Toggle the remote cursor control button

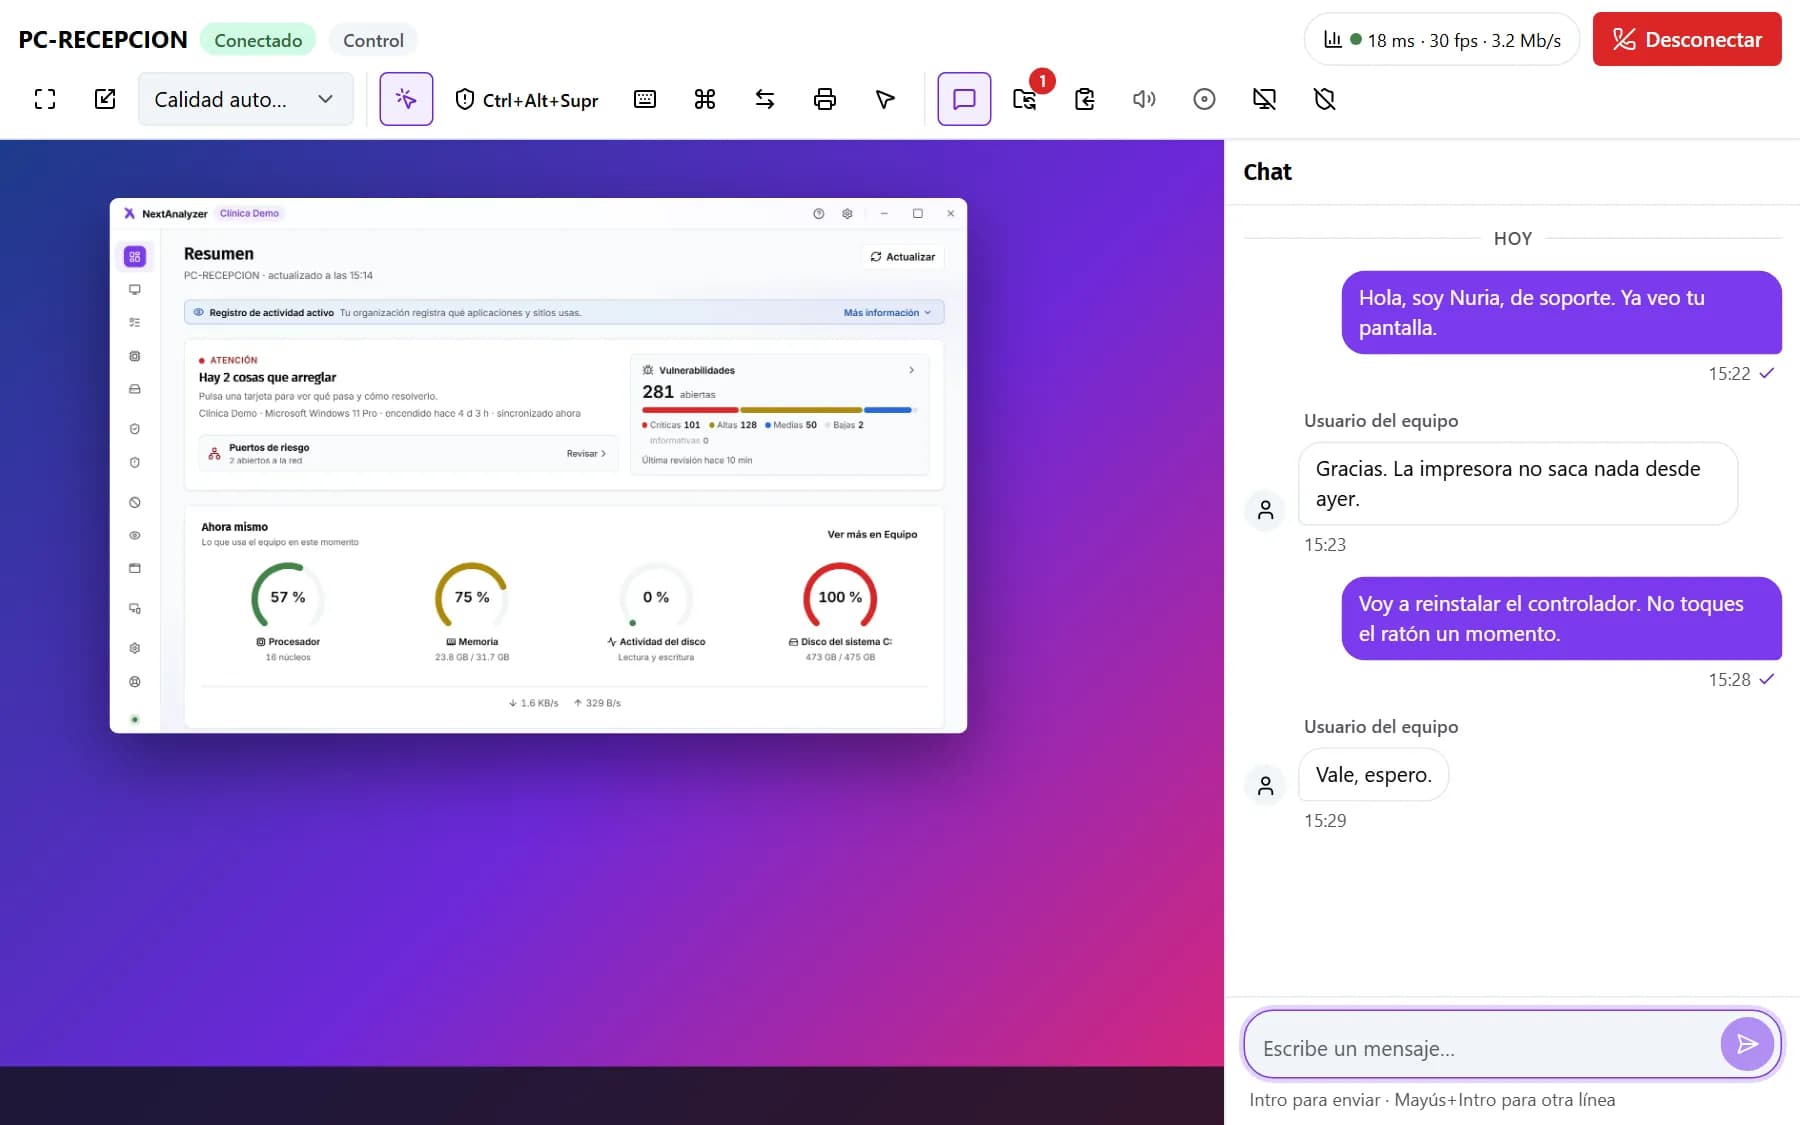(x=406, y=99)
